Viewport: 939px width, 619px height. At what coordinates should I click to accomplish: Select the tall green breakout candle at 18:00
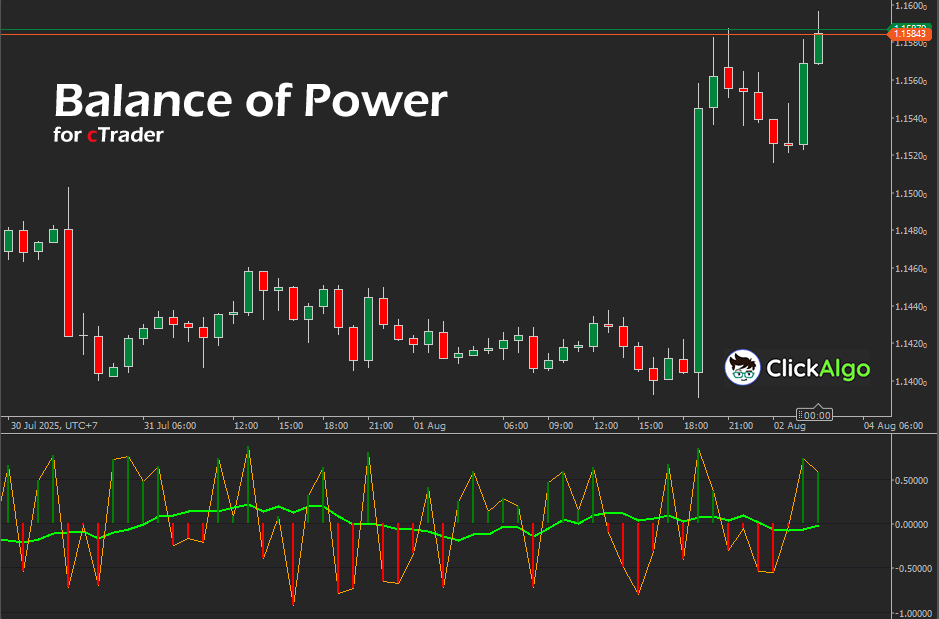pyautogui.click(x=698, y=240)
